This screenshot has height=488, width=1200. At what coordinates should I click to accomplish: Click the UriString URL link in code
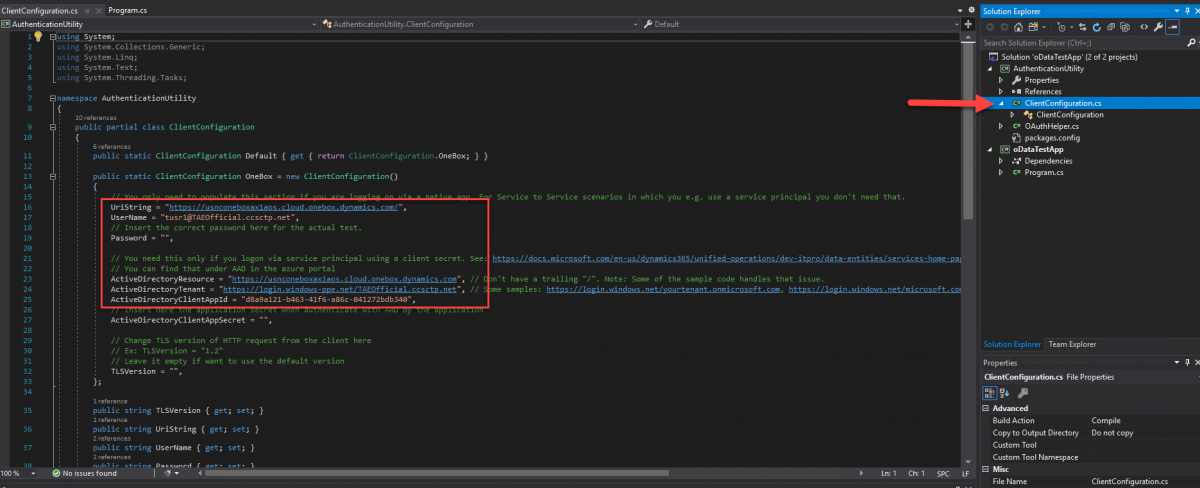pos(284,206)
